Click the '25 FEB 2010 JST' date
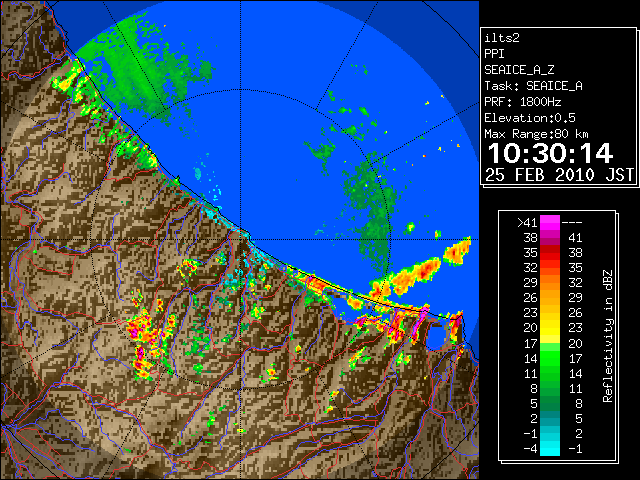Screen dimensions: 640x480 pos(560,175)
